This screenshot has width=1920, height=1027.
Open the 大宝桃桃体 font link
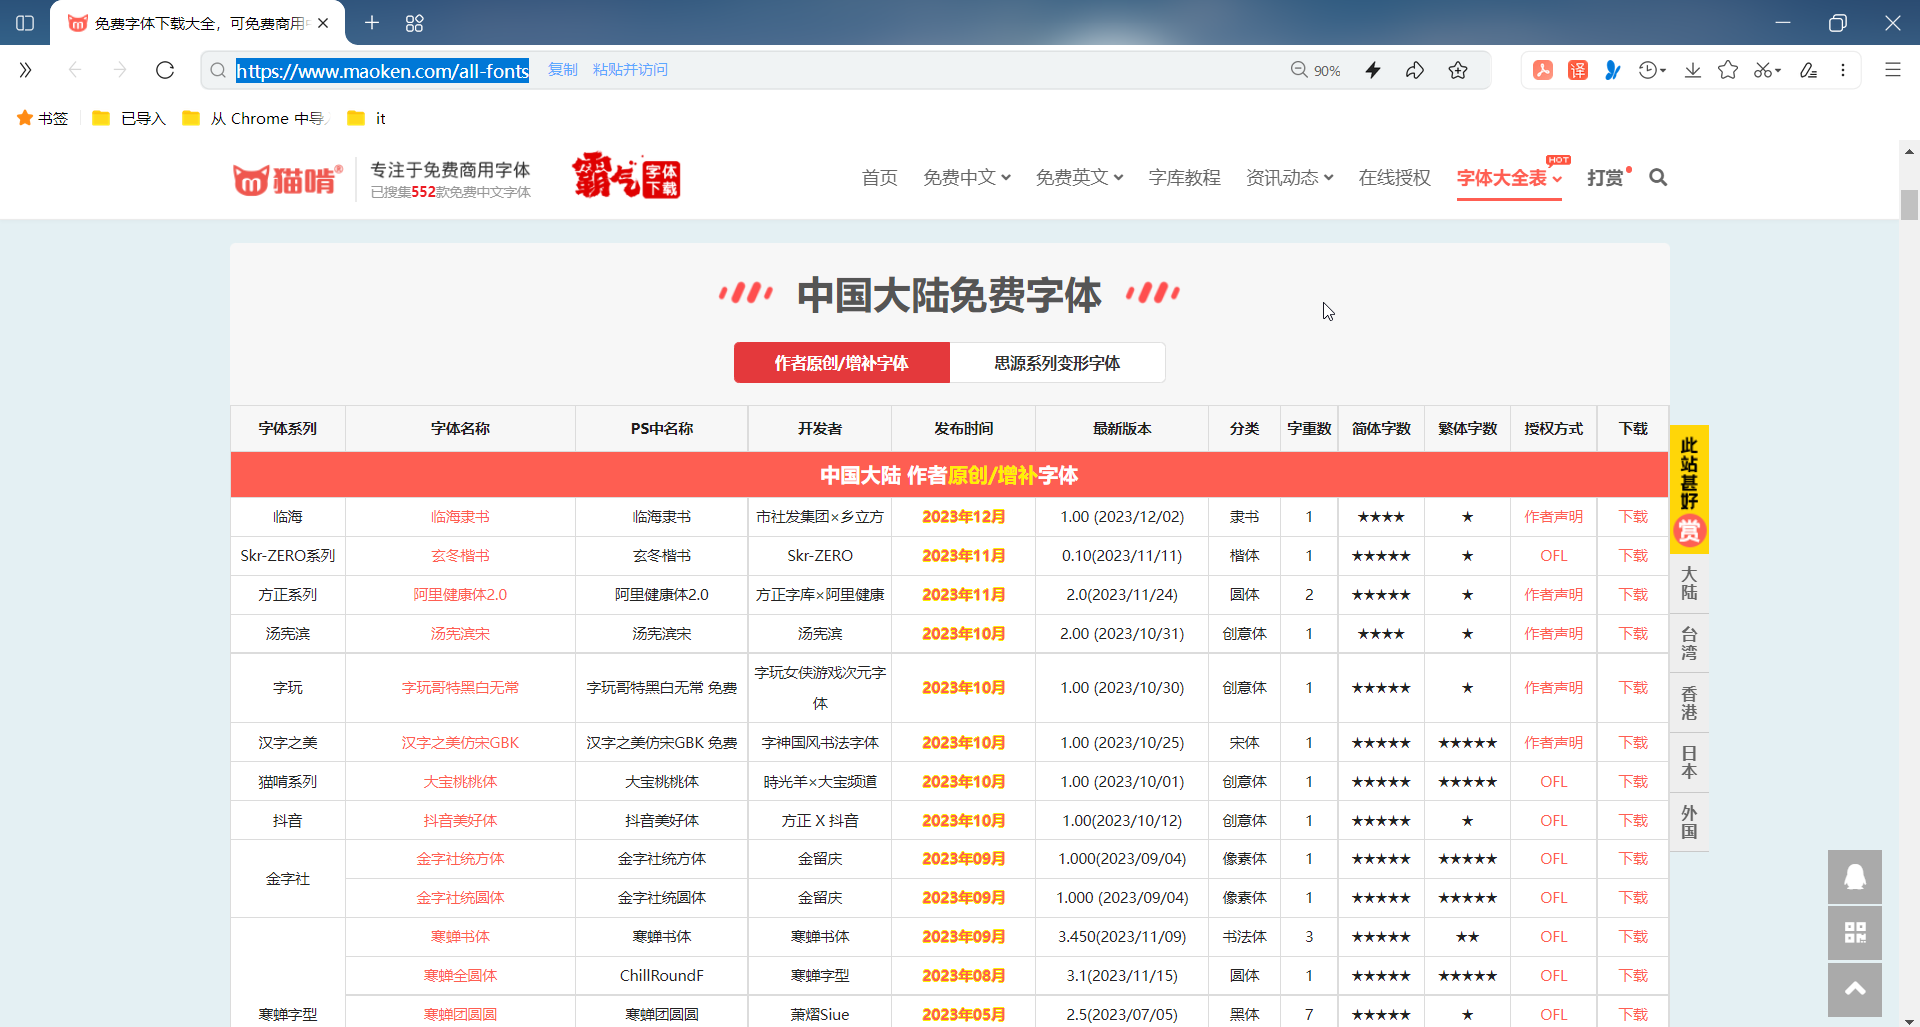point(460,782)
